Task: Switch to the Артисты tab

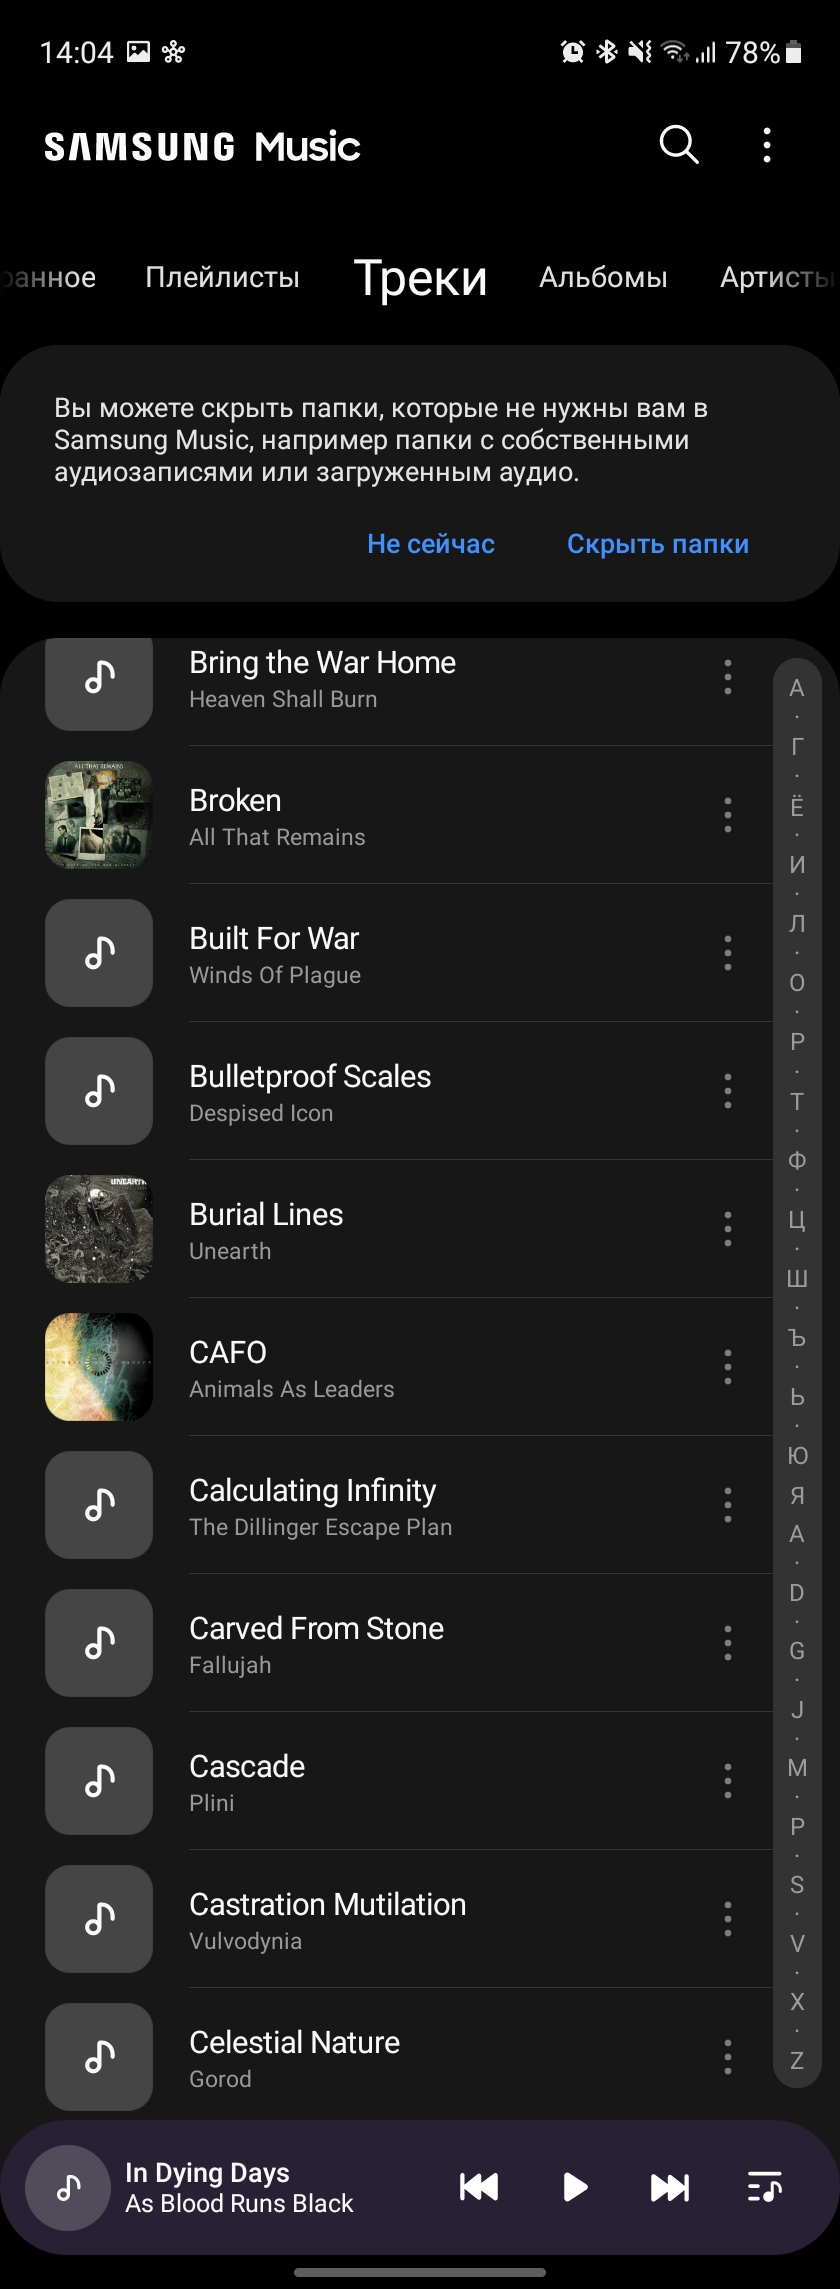Action: (775, 277)
